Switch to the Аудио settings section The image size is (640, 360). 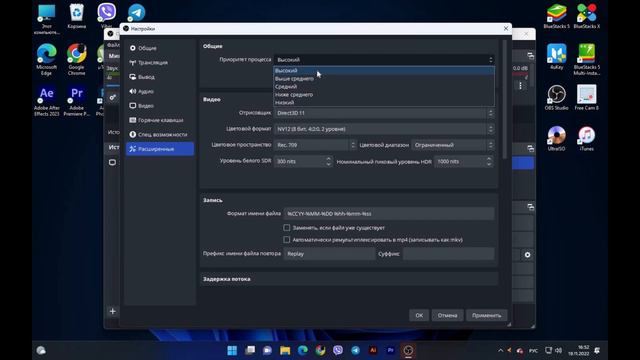tap(160, 91)
